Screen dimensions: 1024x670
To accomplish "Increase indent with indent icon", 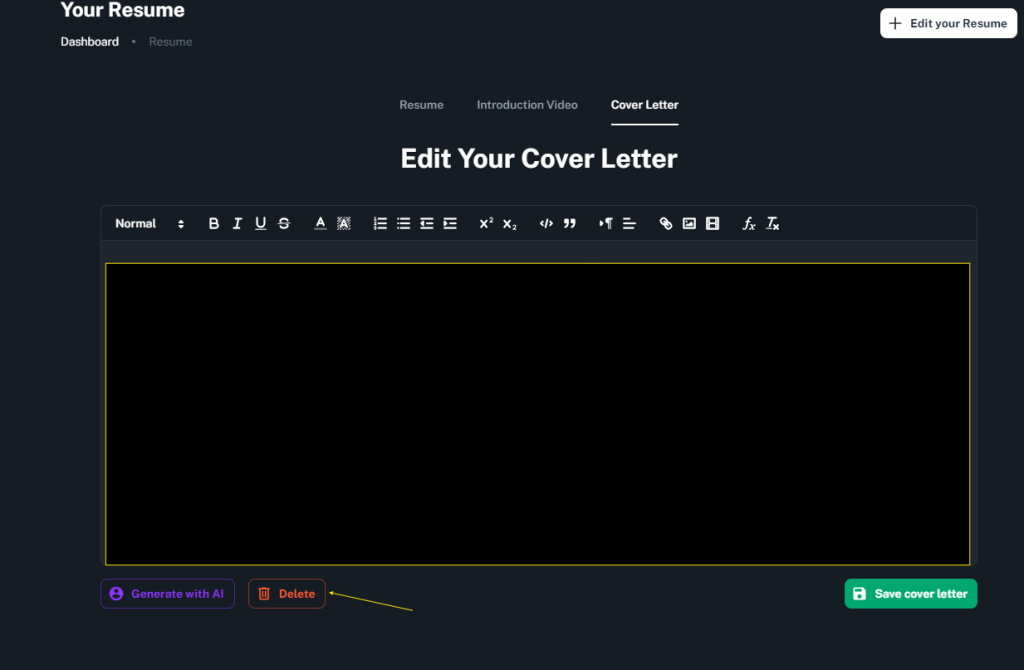I will click(450, 223).
